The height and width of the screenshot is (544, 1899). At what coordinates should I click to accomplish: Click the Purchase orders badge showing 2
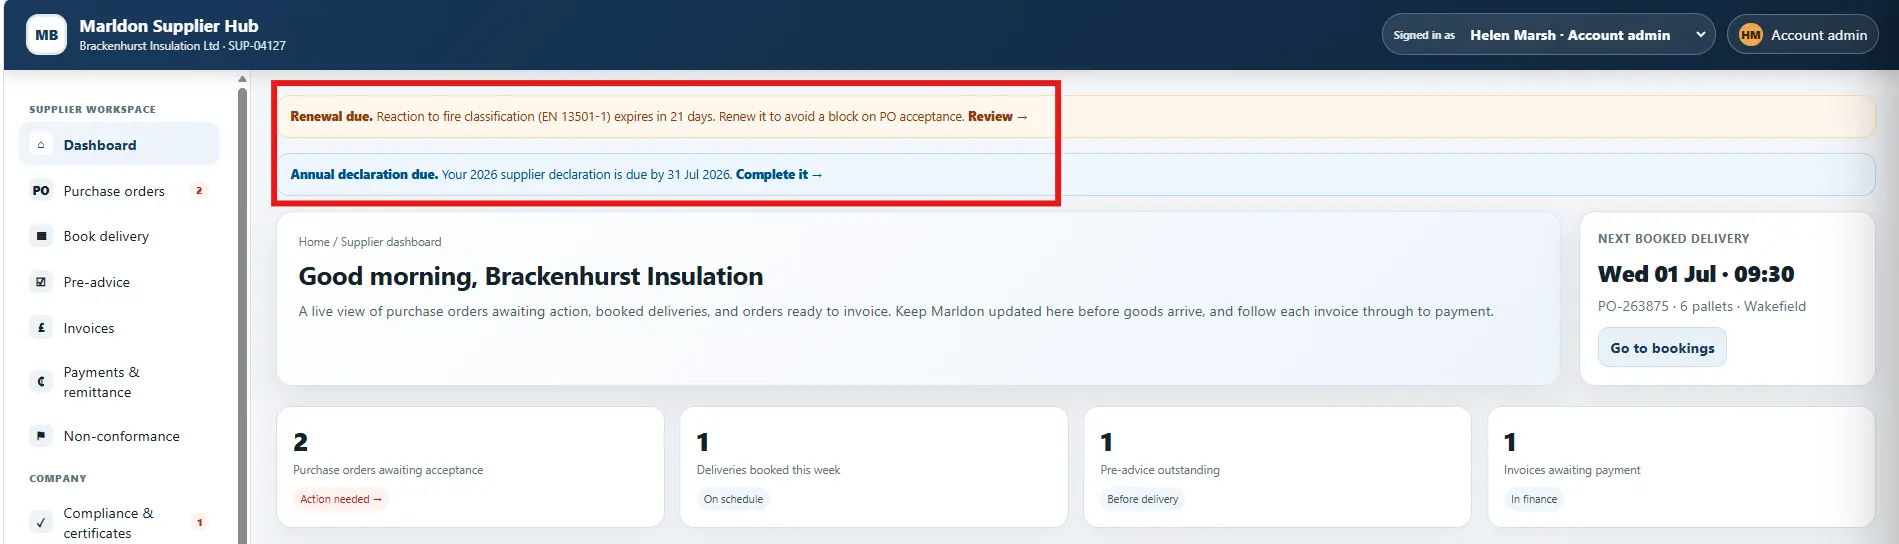click(x=199, y=191)
